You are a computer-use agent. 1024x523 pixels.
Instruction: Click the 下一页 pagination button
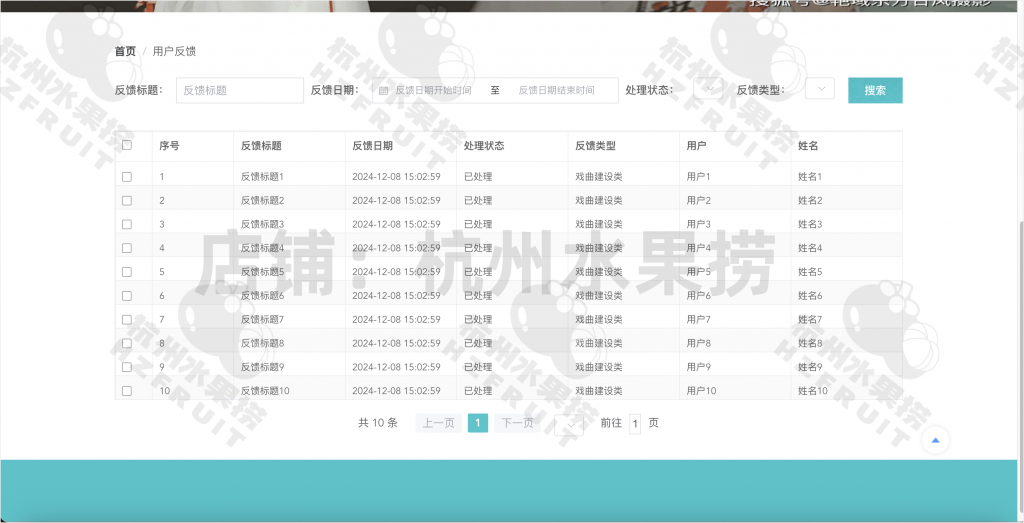(x=517, y=423)
